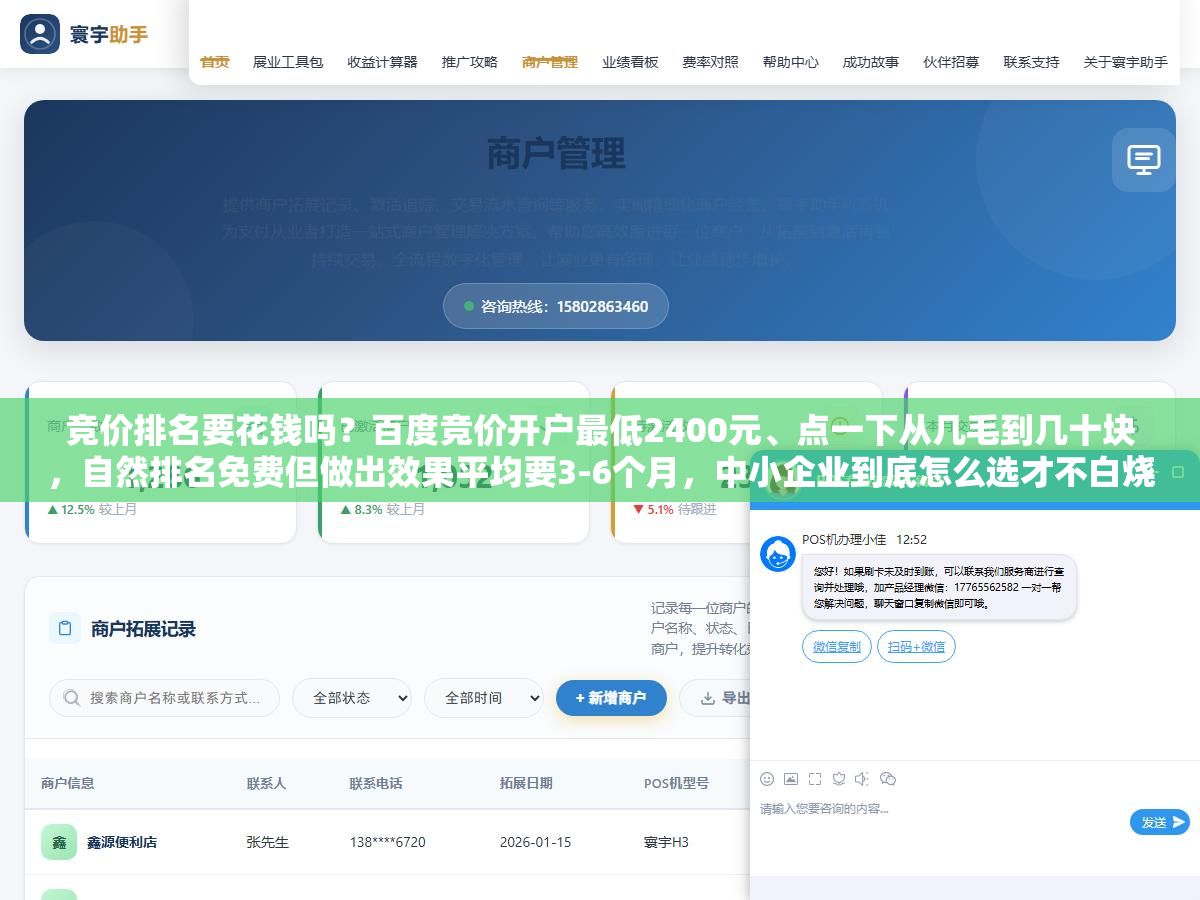
Task: Open 展业工具包 in the navigation bar
Action: tap(288, 62)
